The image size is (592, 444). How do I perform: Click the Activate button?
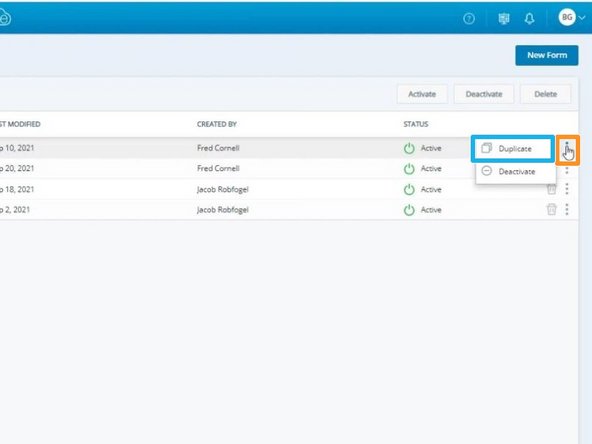(422, 94)
